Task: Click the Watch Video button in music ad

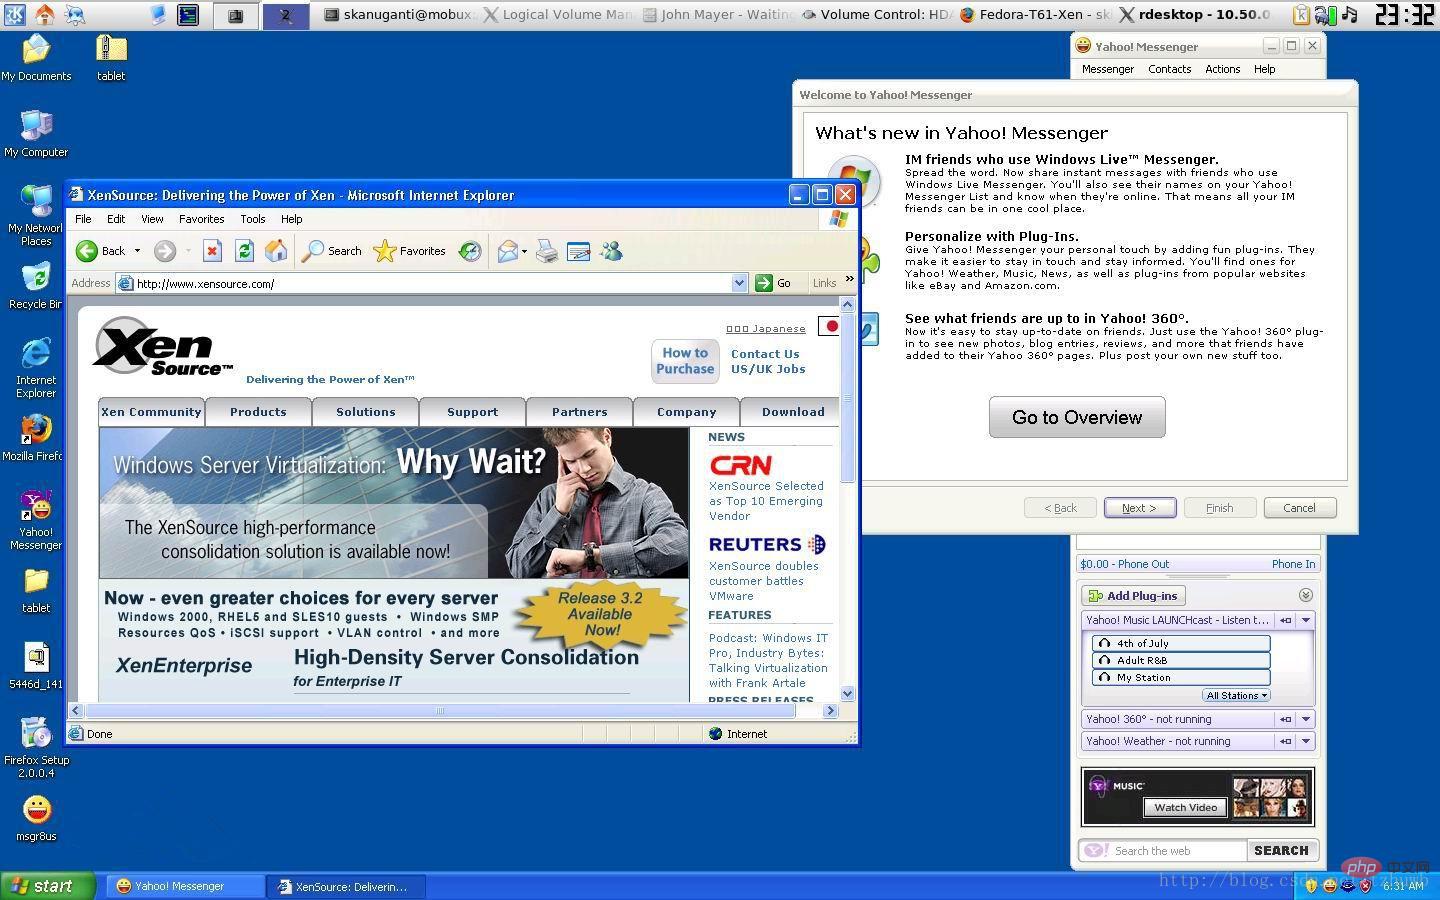Action: pos(1185,807)
